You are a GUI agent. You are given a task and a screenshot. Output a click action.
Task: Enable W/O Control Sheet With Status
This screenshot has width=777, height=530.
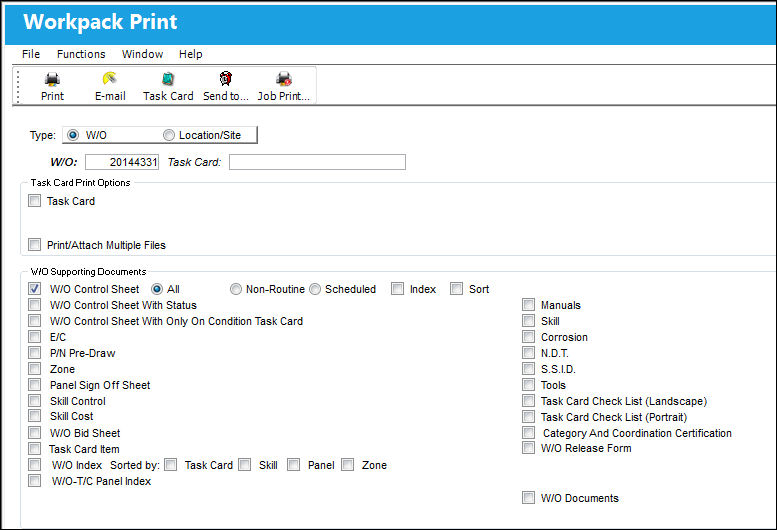pos(34,304)
